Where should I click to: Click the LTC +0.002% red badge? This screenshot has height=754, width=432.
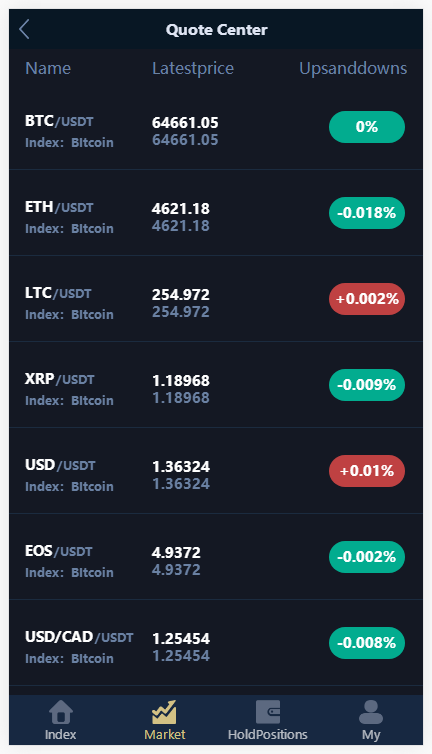click(367, 299)
